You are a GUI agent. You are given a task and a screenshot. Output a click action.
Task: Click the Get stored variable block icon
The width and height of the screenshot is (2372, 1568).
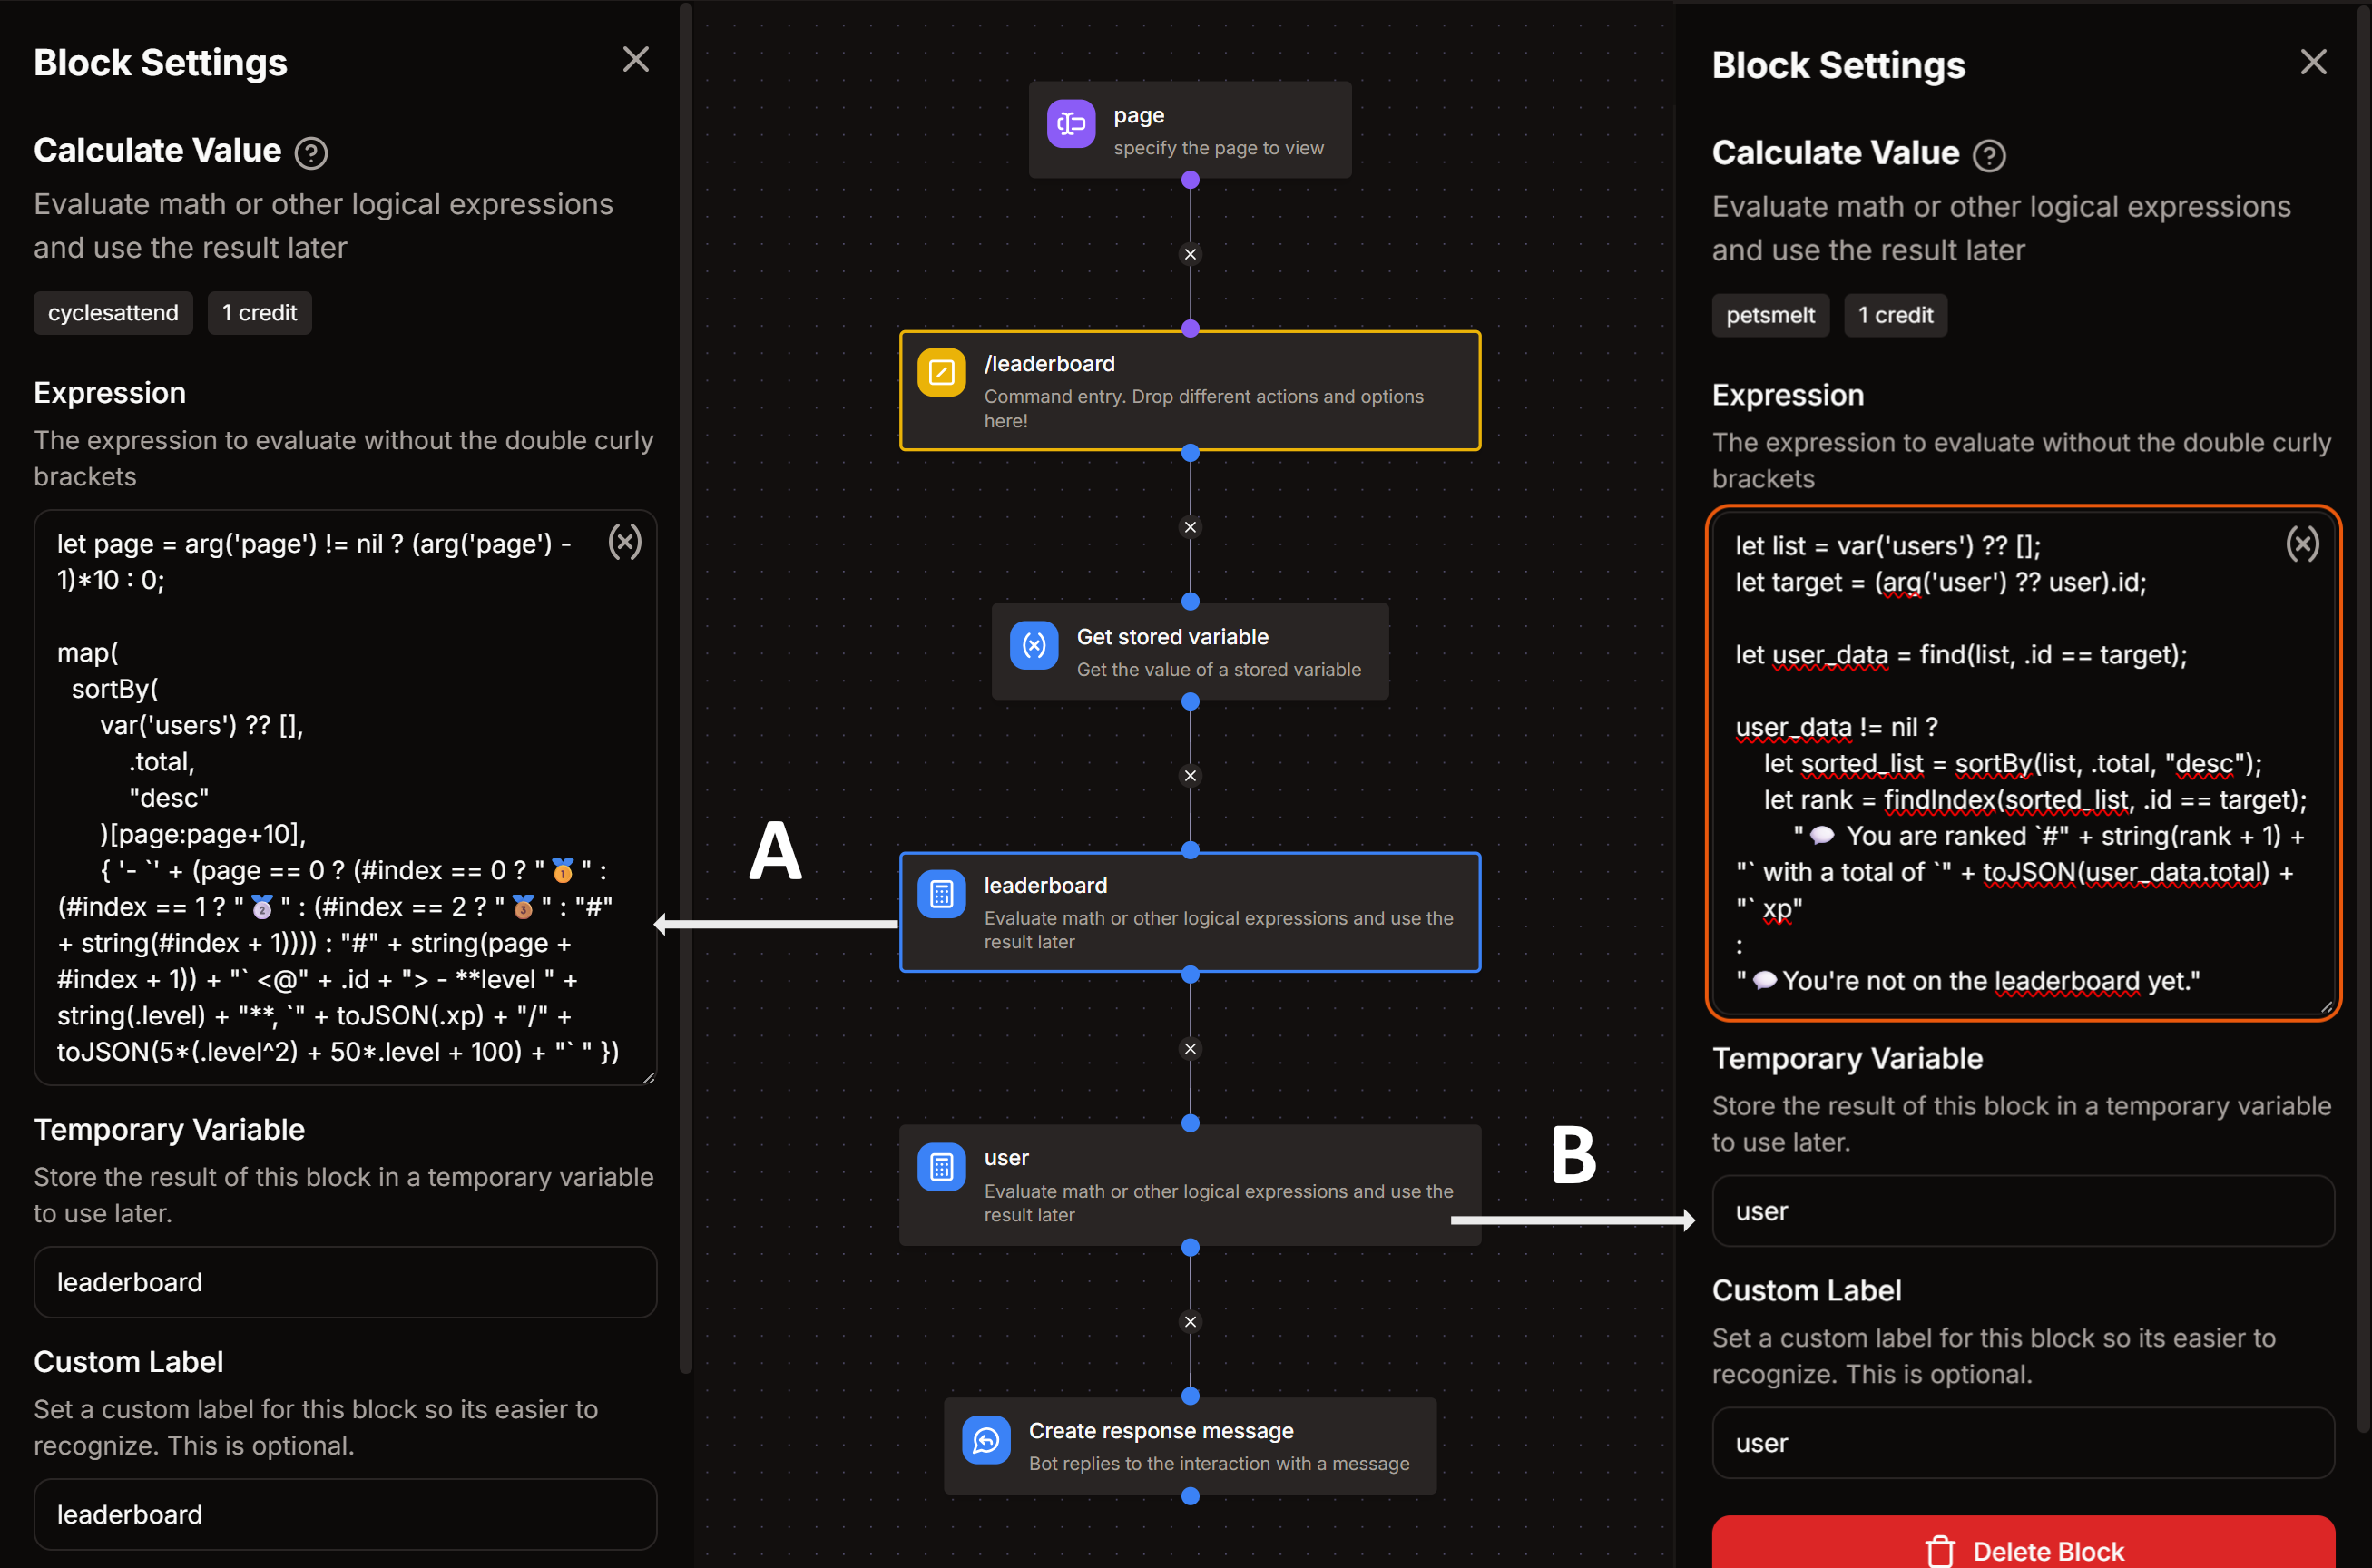(x=1033, y=646)
